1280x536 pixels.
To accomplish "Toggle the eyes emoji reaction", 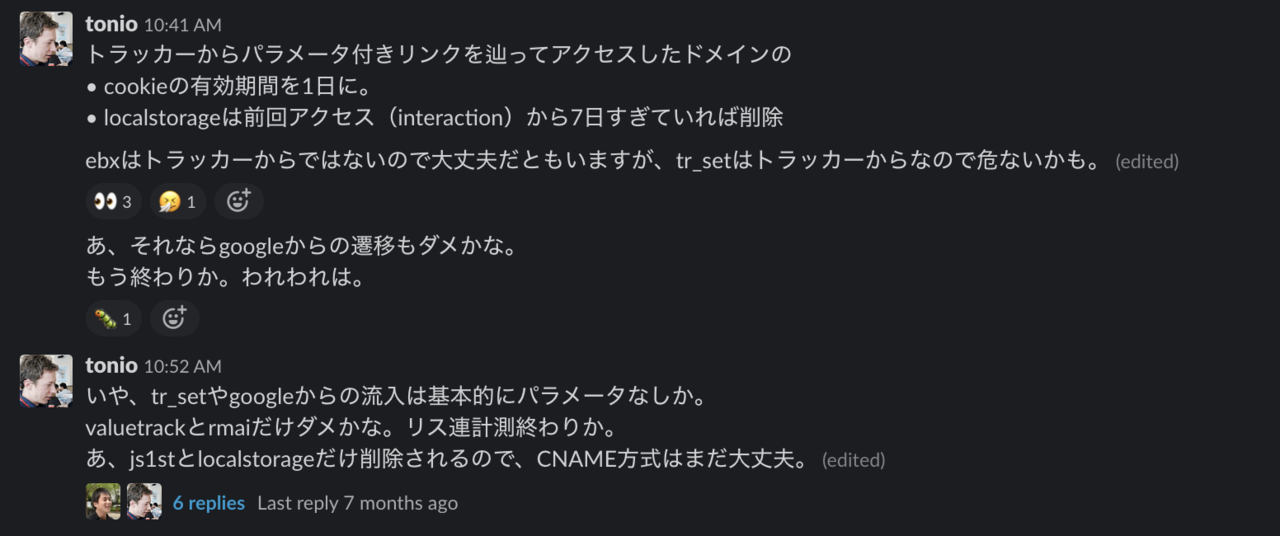I will (113, 202).
